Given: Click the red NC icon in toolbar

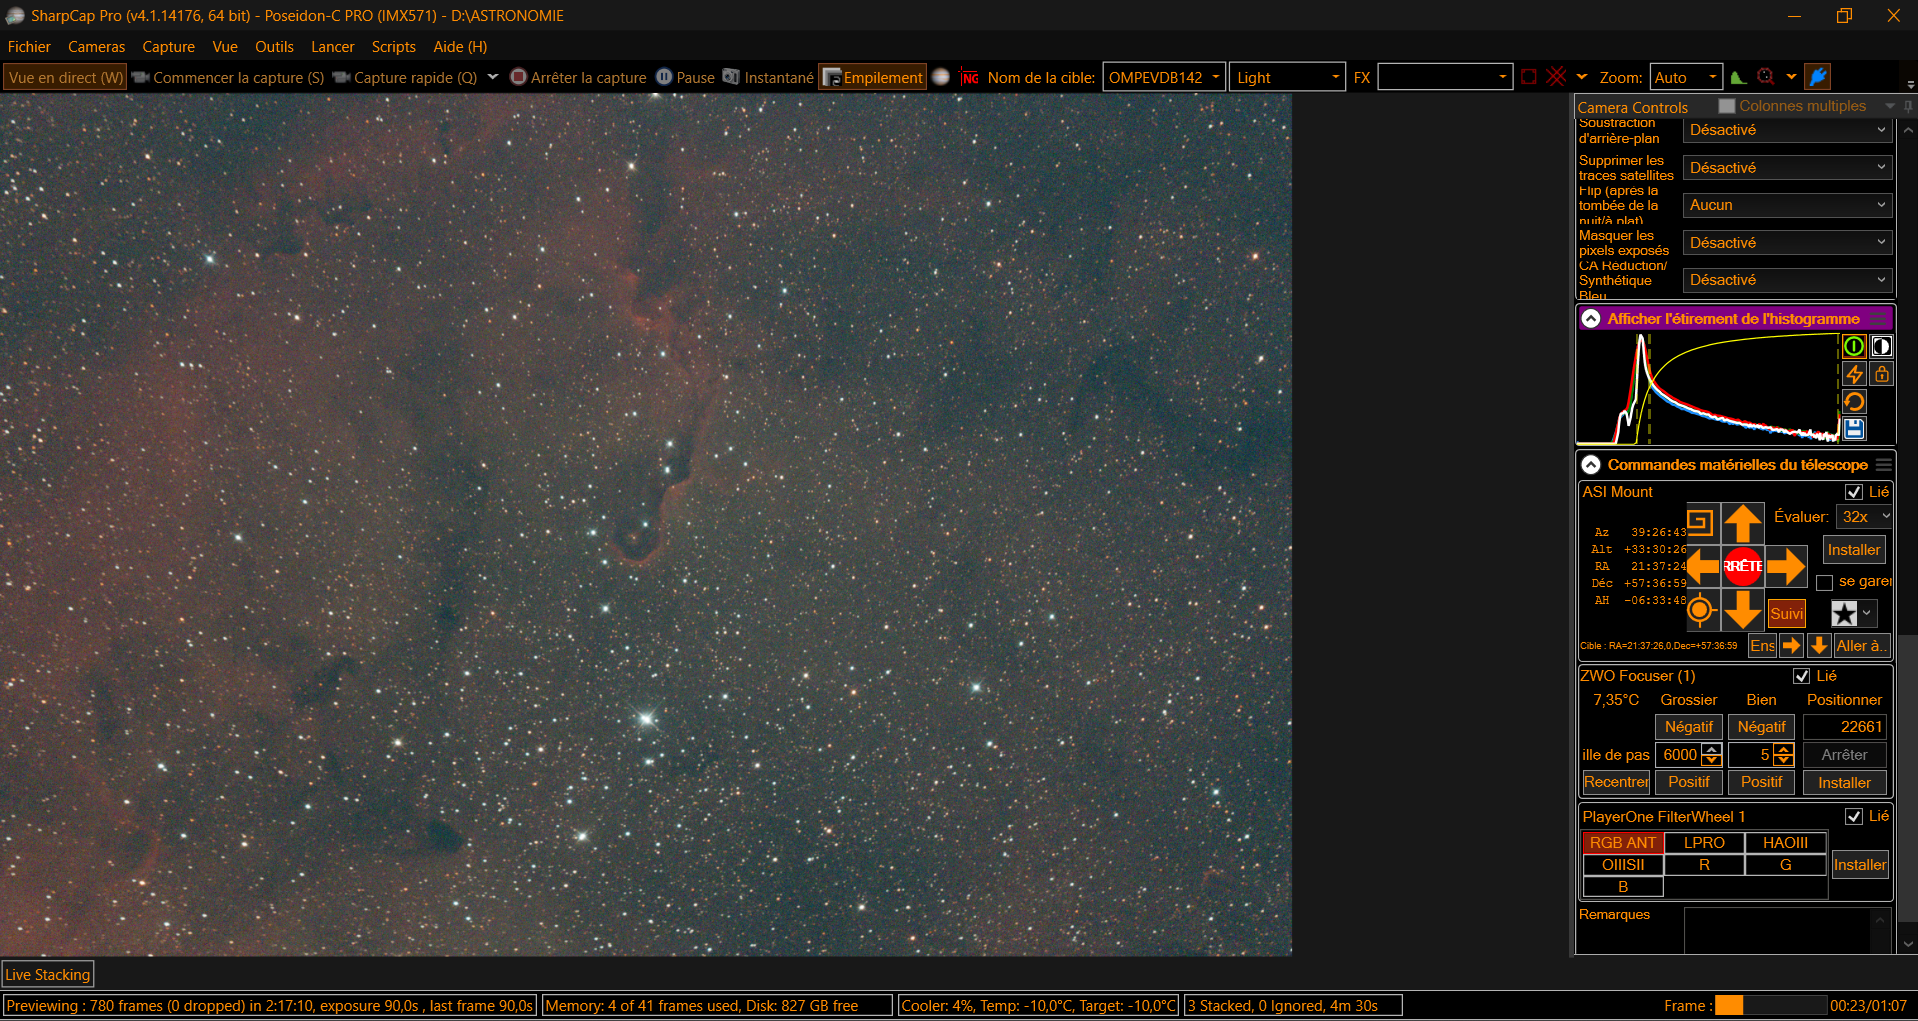Looking at the screenshot, I should click(969, 77).
